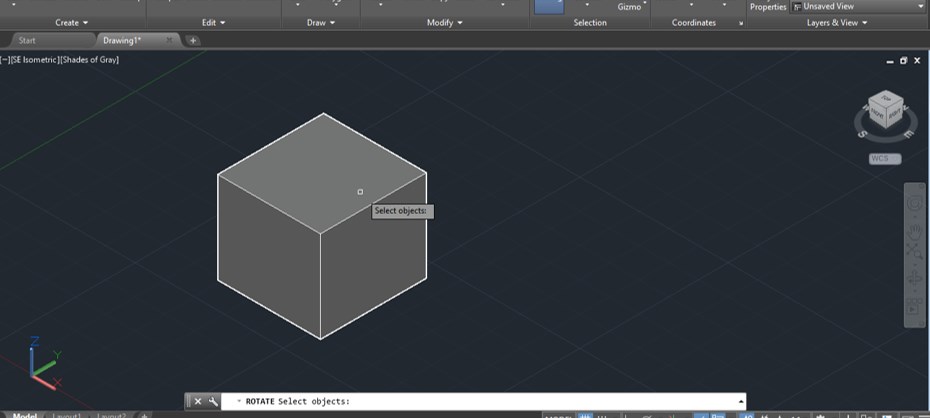Image resolution: width=930 pixels, height=418 pixels.
Task: Click the SE Isometric view label
Action: coord(35,60)
